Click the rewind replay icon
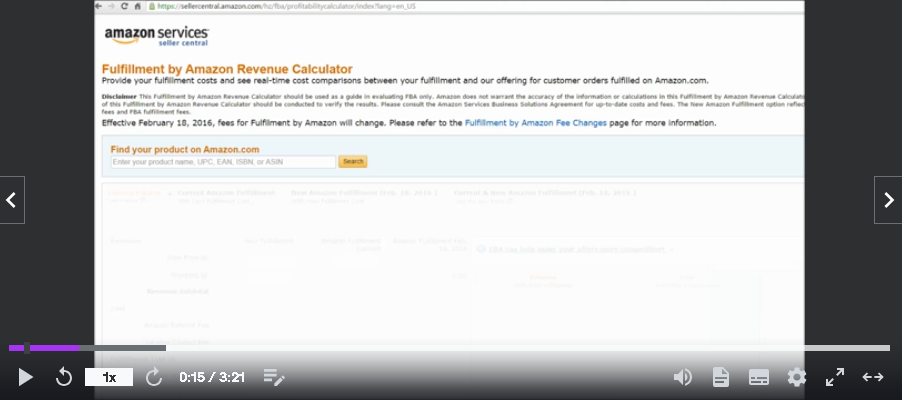 pos(64,377)
